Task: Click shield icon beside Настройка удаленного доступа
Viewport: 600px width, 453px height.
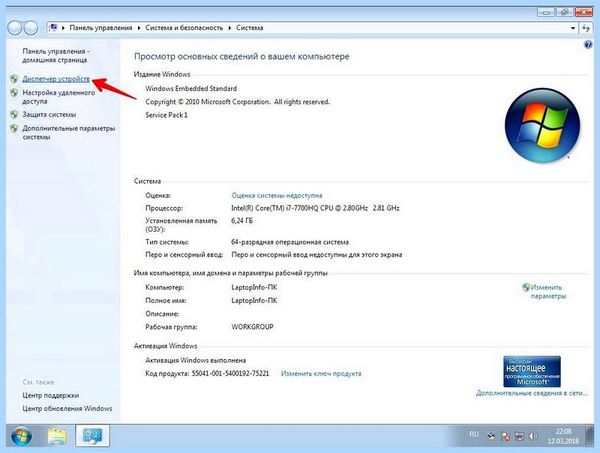Action: 14,93
